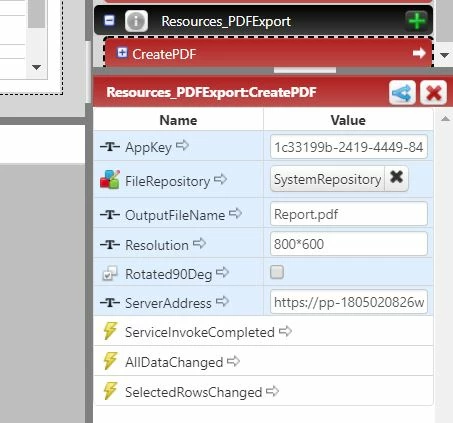Open Resources_PDFExport info icon
The height and width of the screenshot is (423, 453).
point(136,21)
